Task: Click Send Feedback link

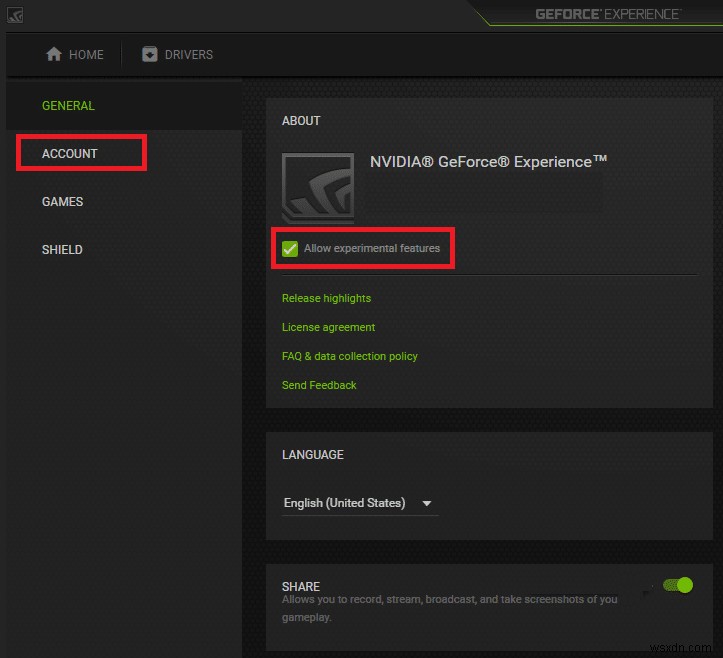Action: coord(319,385)
